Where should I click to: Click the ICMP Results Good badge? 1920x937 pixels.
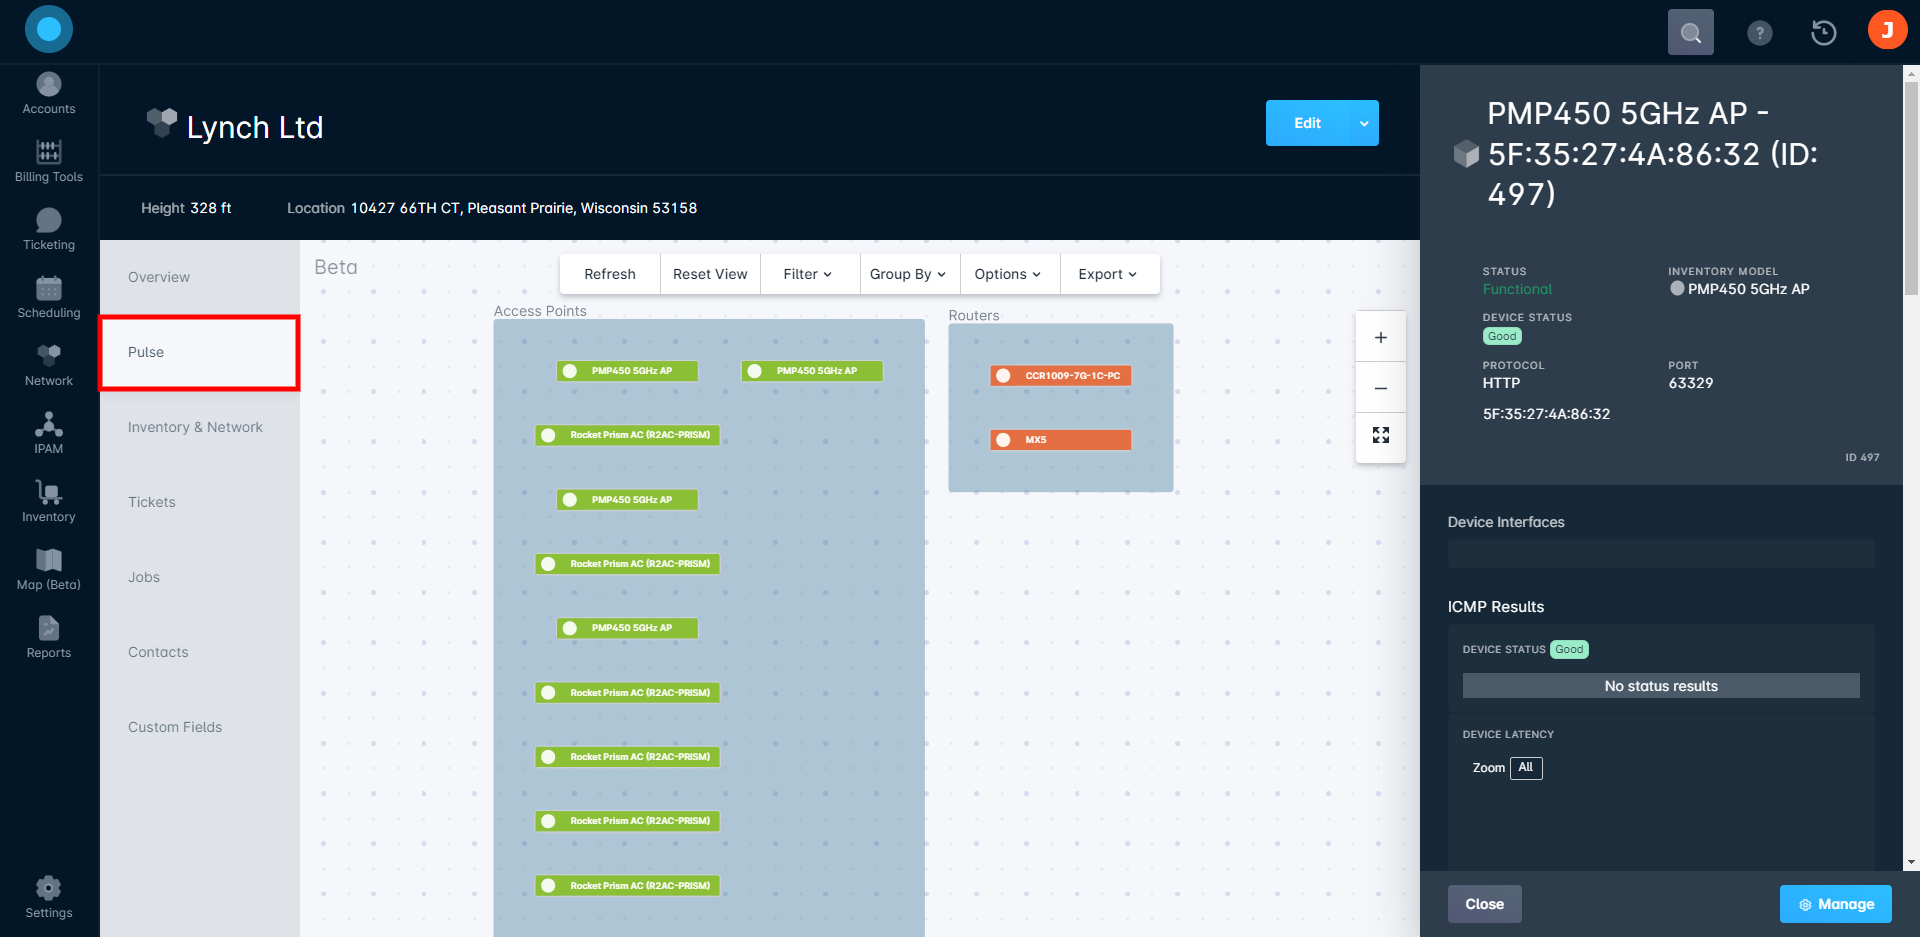click(x=1569, y=650)
